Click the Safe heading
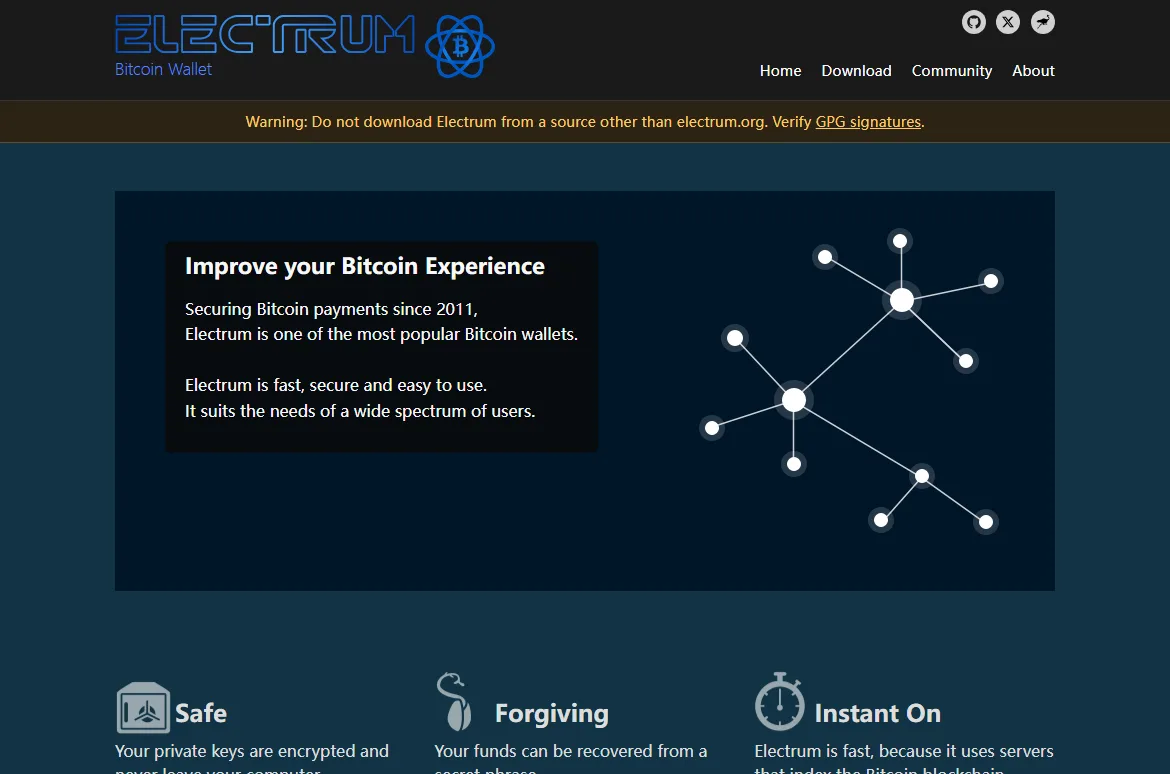This screenshot has width=1170, height=774. [201, 713]
